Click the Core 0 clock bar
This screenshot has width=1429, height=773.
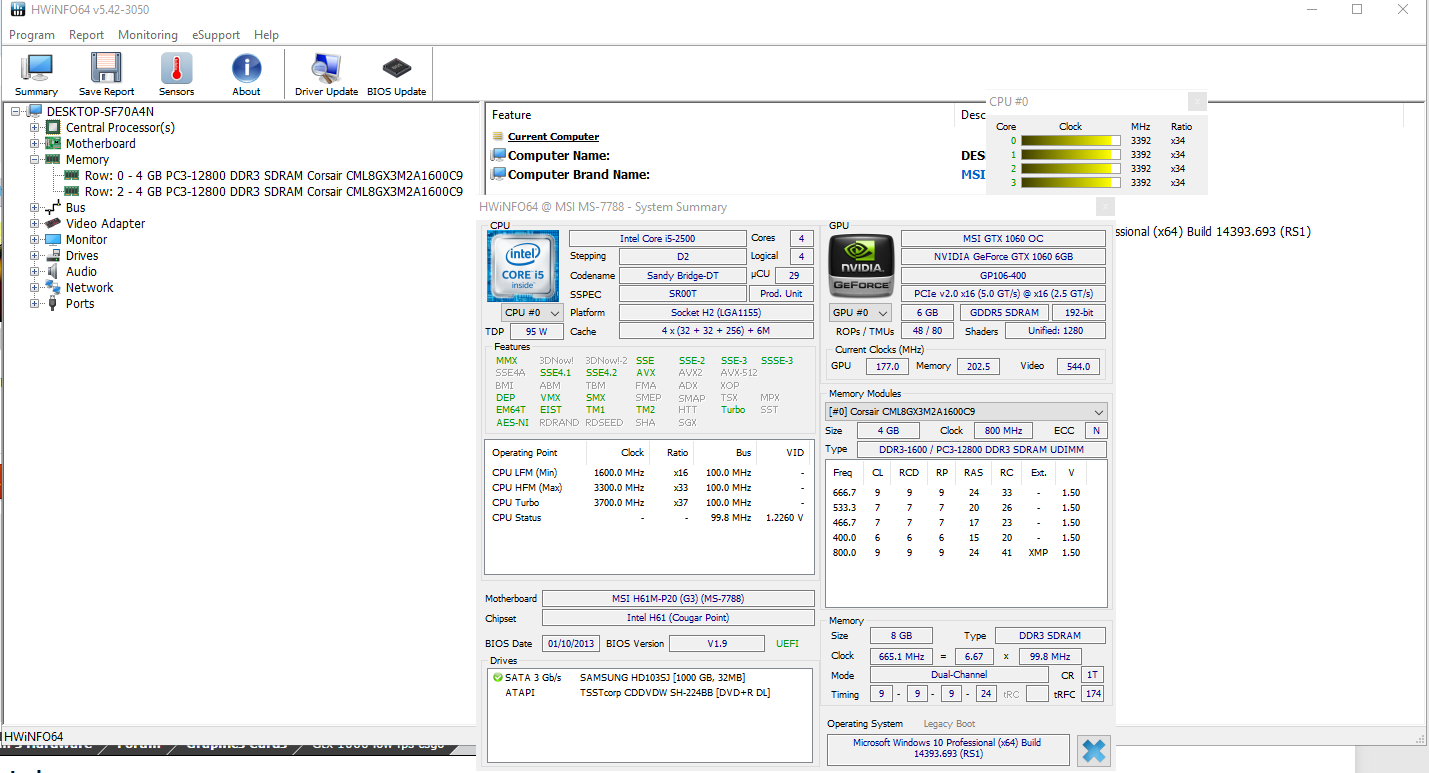coord(1070,141)
